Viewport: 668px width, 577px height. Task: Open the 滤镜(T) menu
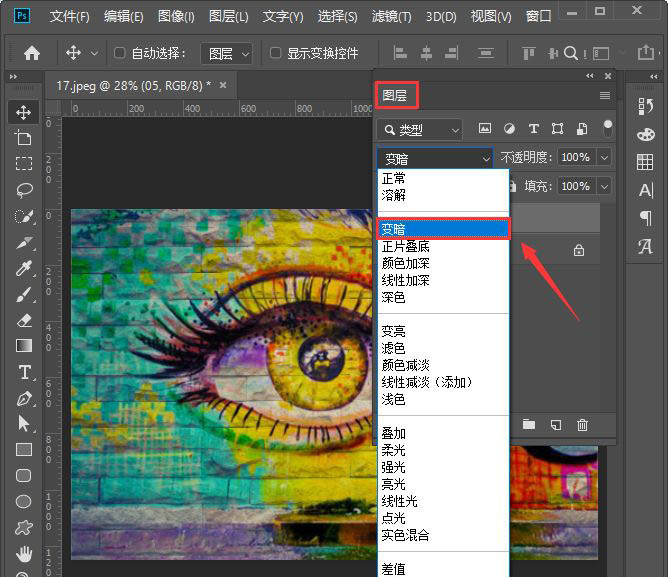392,17
